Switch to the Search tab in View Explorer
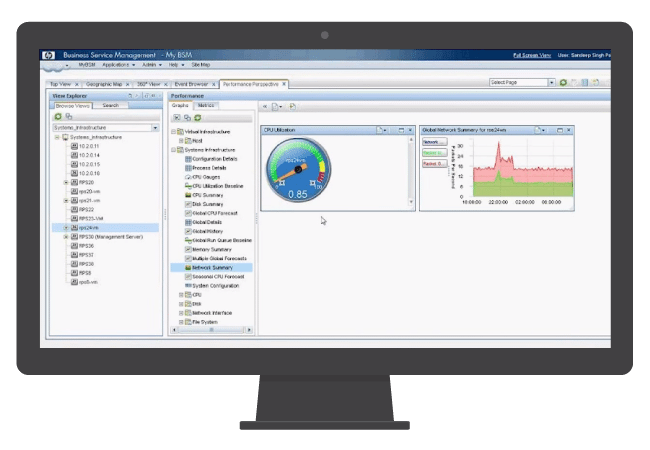This screenshot has width=650, height=450. click(x=111, y=106)
